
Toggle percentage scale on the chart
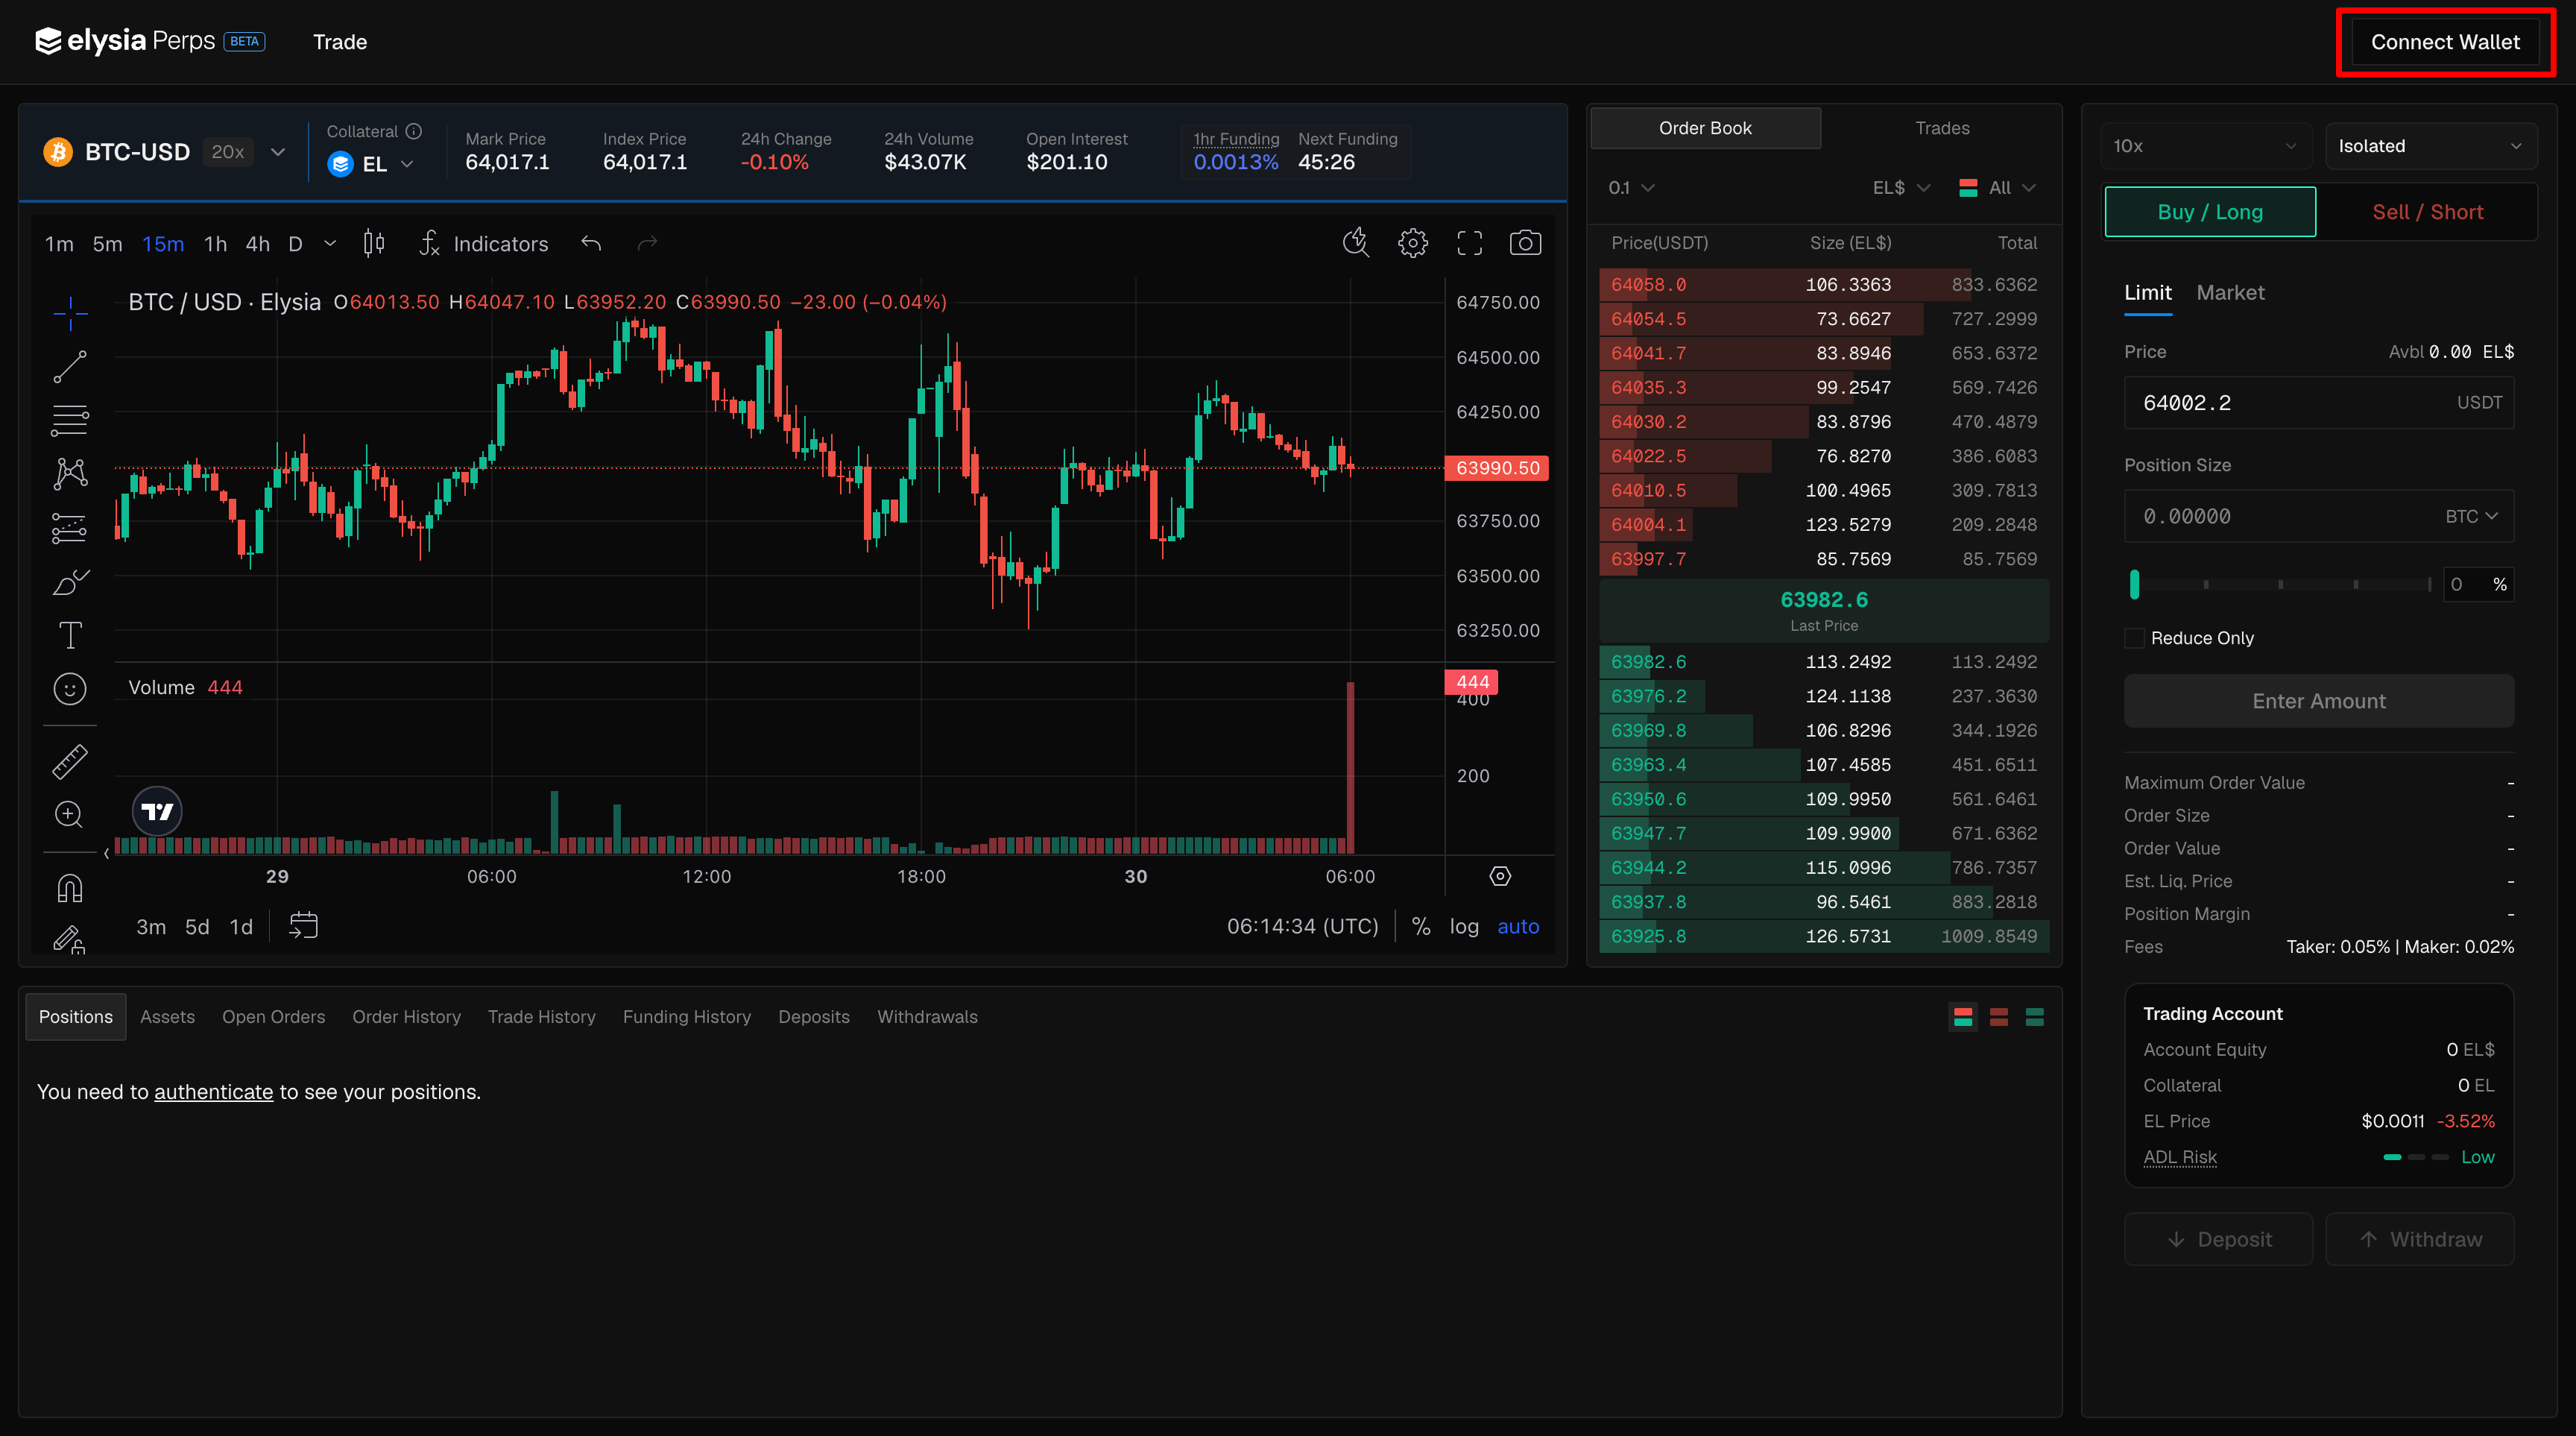click(1420, 926)
